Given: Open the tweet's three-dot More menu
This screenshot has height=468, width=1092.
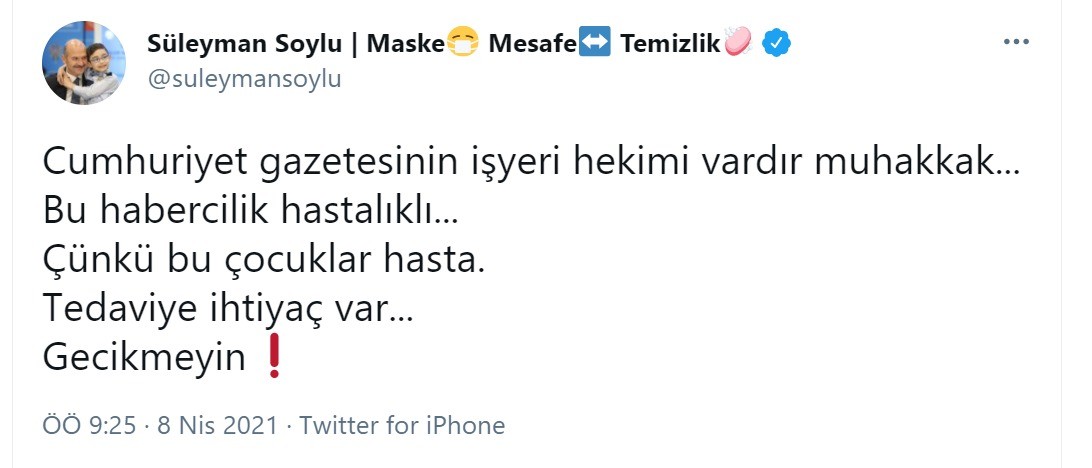Looking at the screenshot, I should tap(1015, 43).
